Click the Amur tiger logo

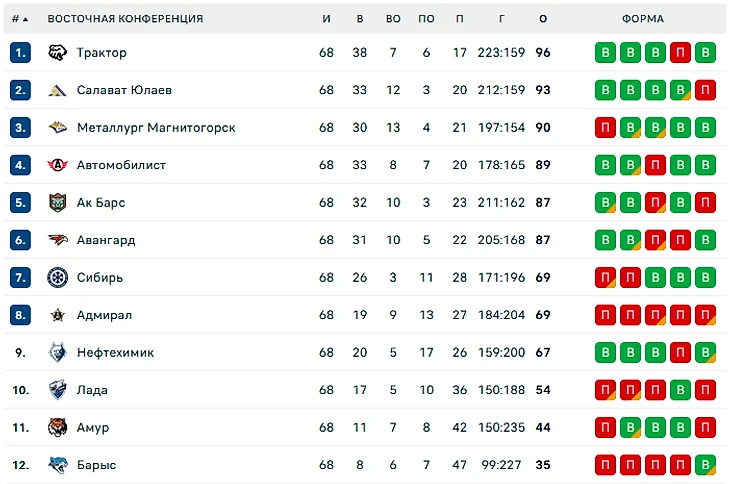point(57,428)
